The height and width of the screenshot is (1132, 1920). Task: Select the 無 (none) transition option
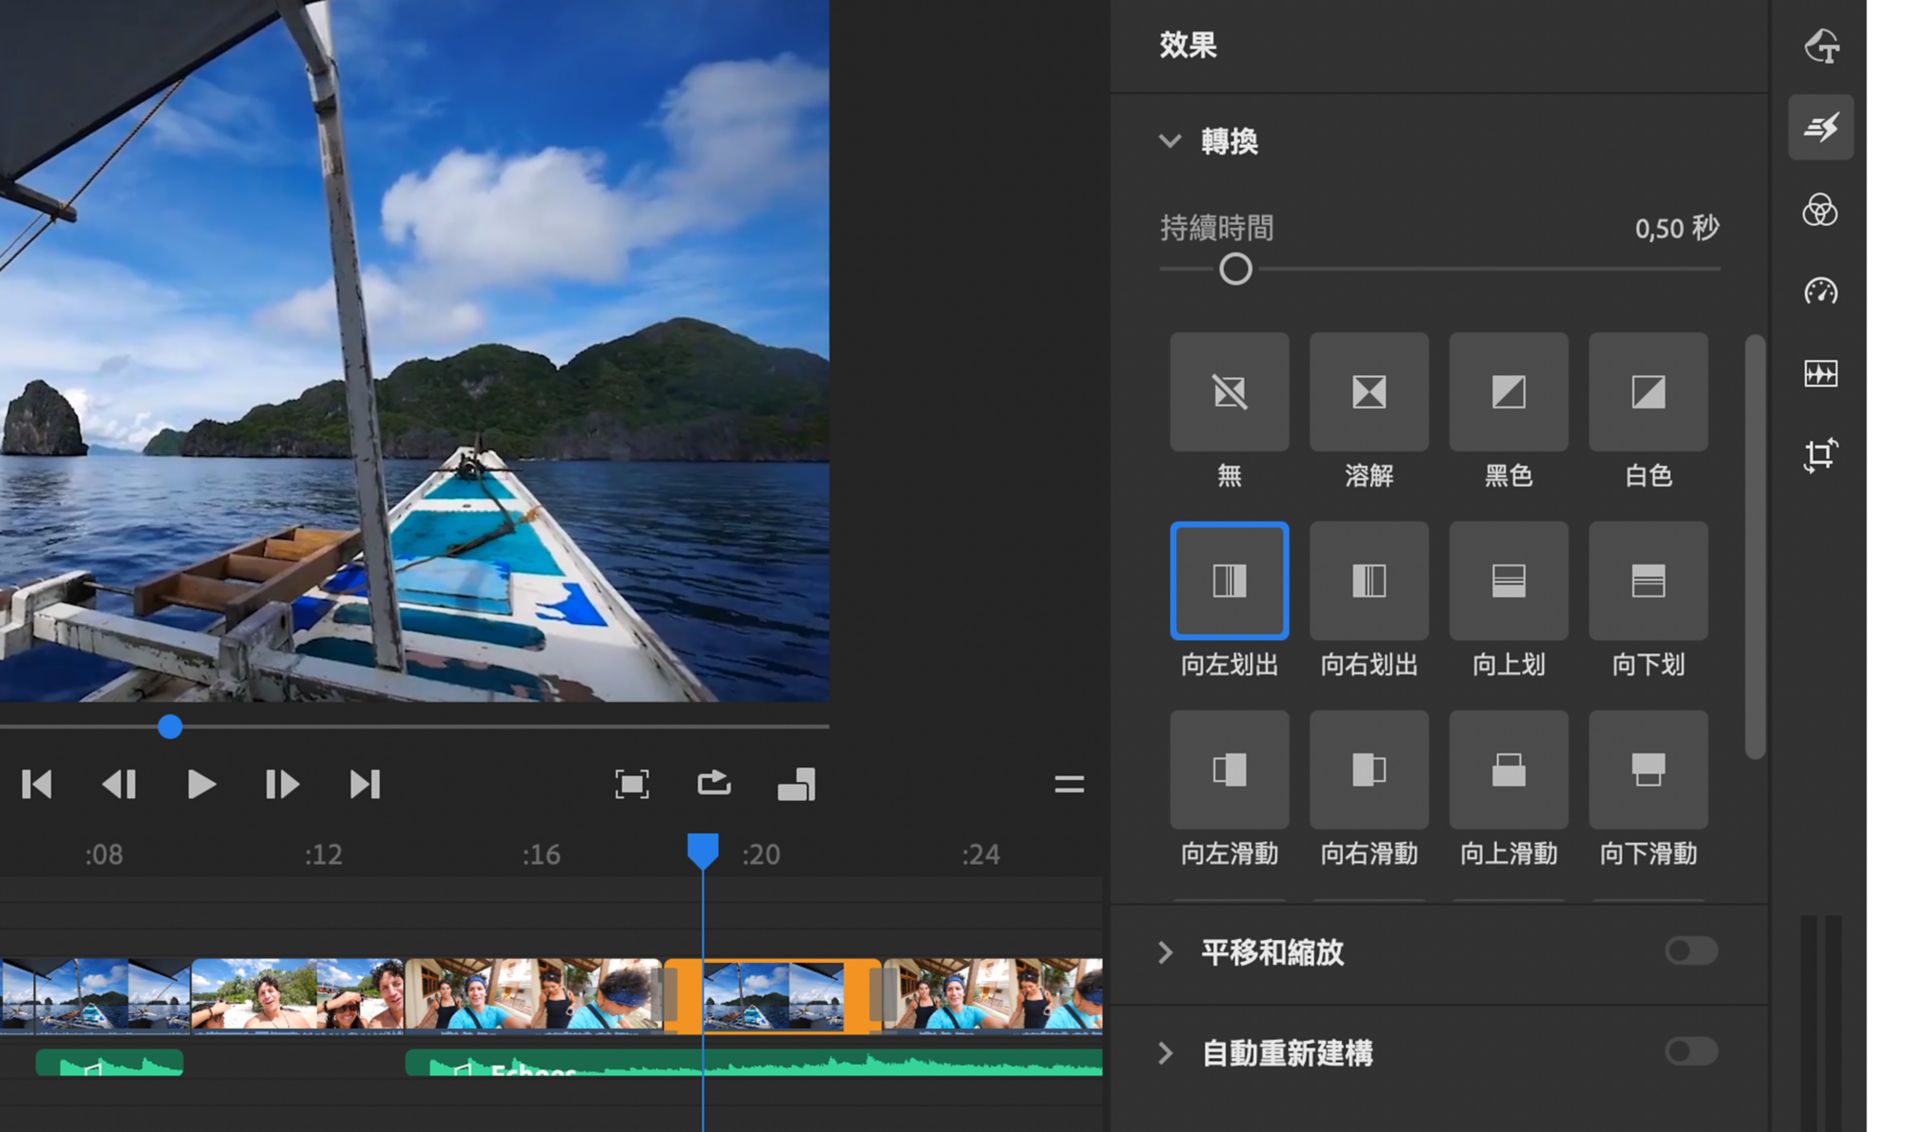coord(1229,392)
